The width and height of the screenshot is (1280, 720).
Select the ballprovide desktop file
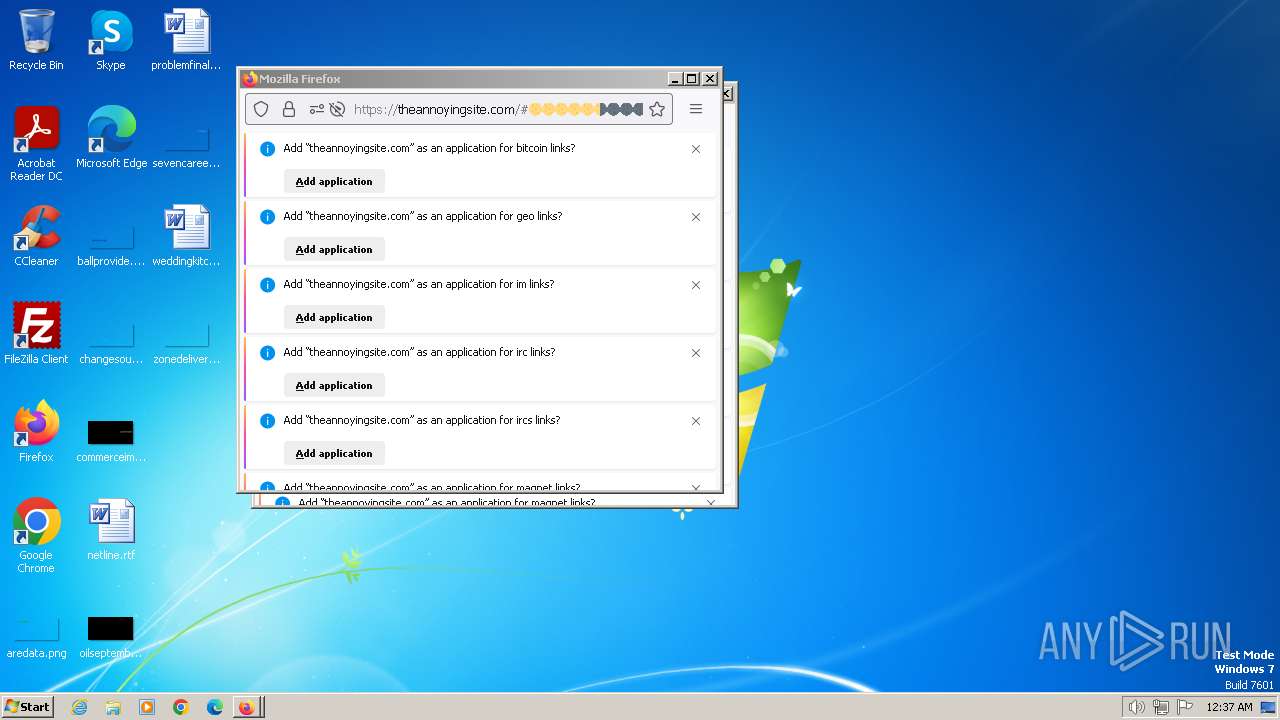click(x=111, y=245)
